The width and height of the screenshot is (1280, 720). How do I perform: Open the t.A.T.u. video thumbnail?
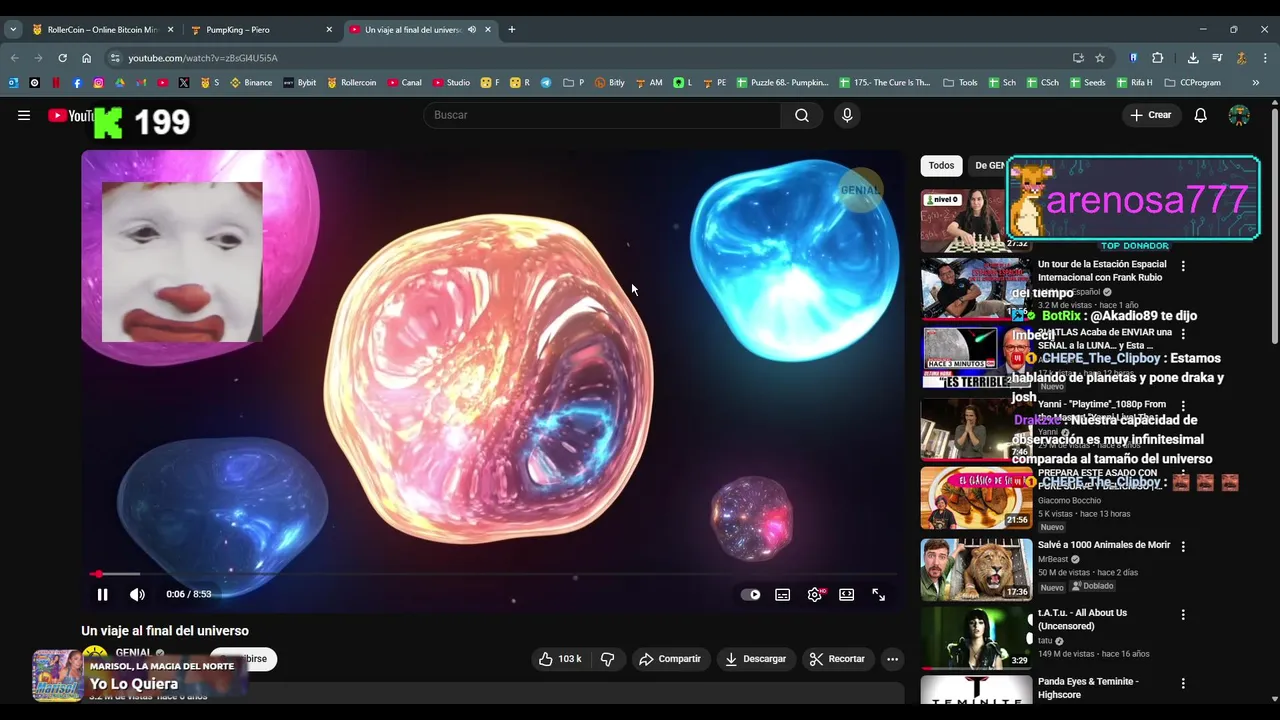[976, 638]
